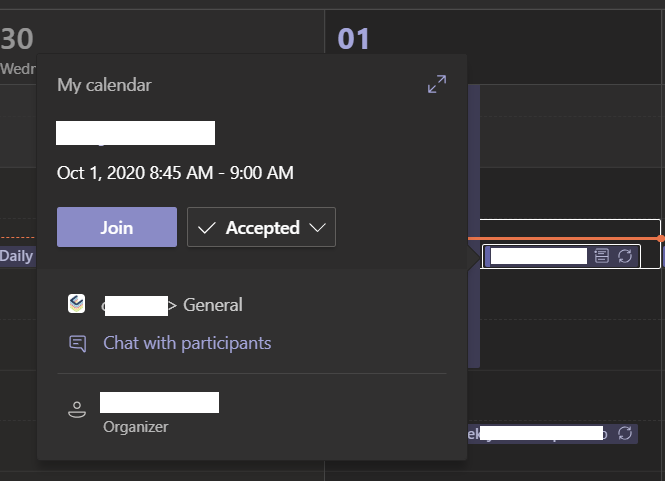
Task: Click the Chat with participants link
Action: [x=187, y=343]
